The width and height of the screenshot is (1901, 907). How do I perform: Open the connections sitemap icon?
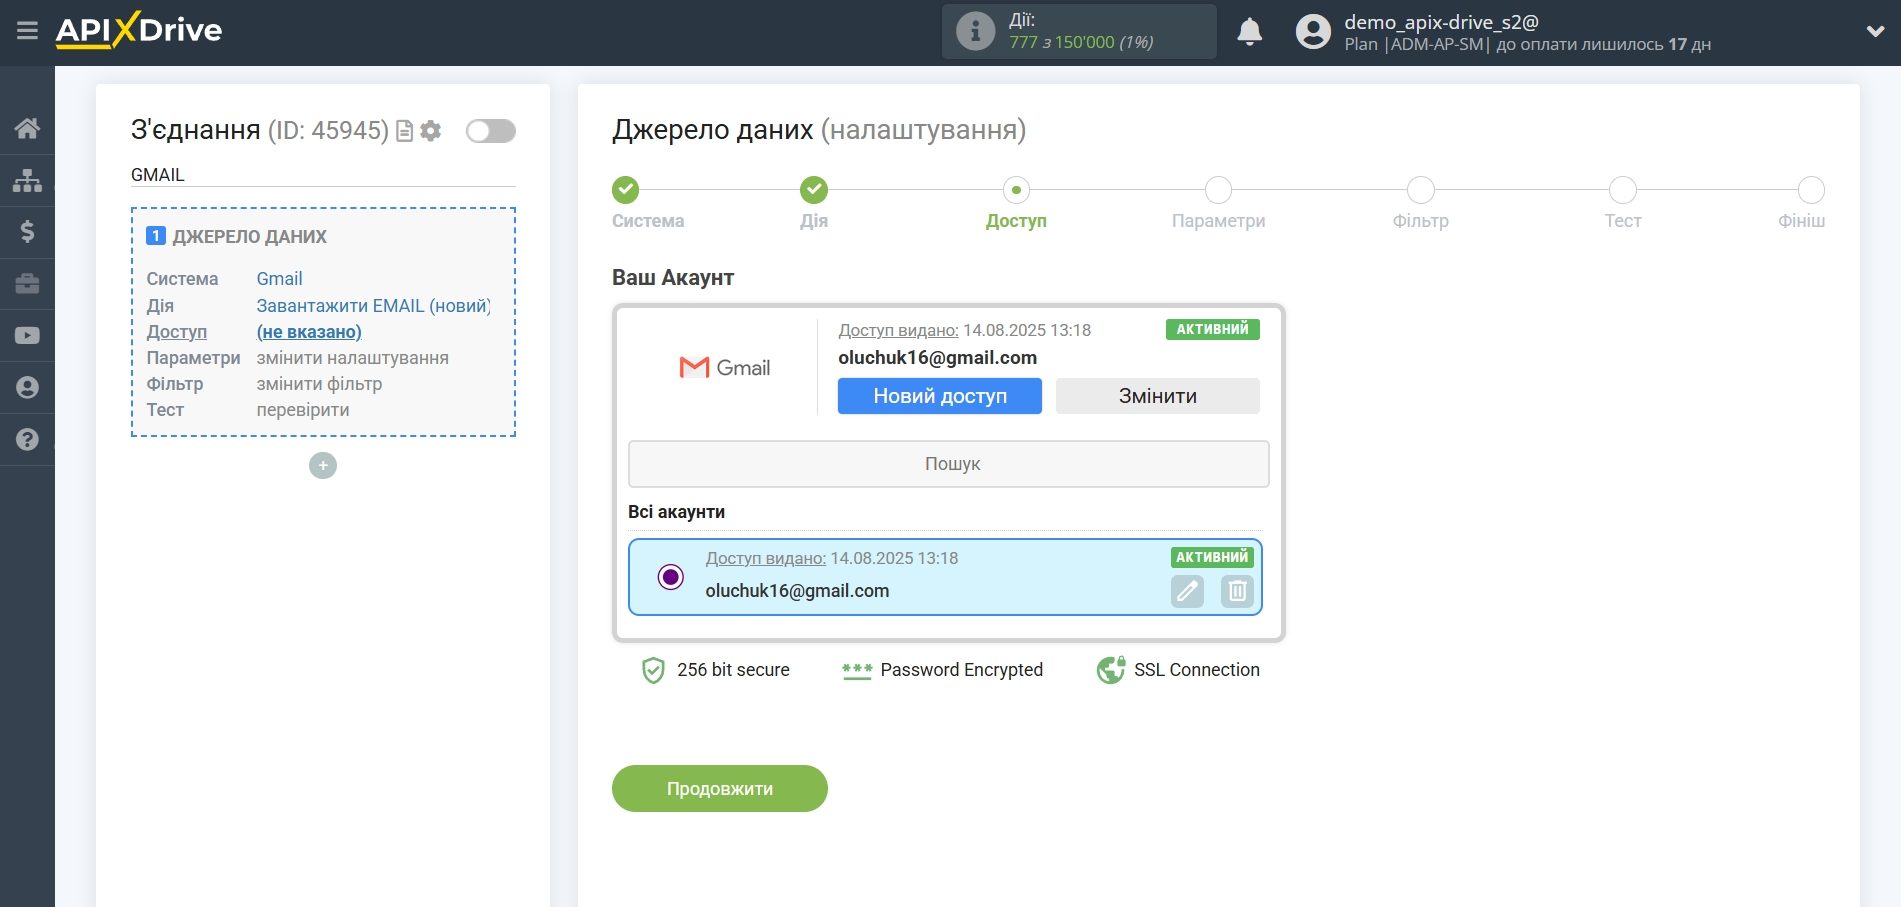[x=27, y=180]
